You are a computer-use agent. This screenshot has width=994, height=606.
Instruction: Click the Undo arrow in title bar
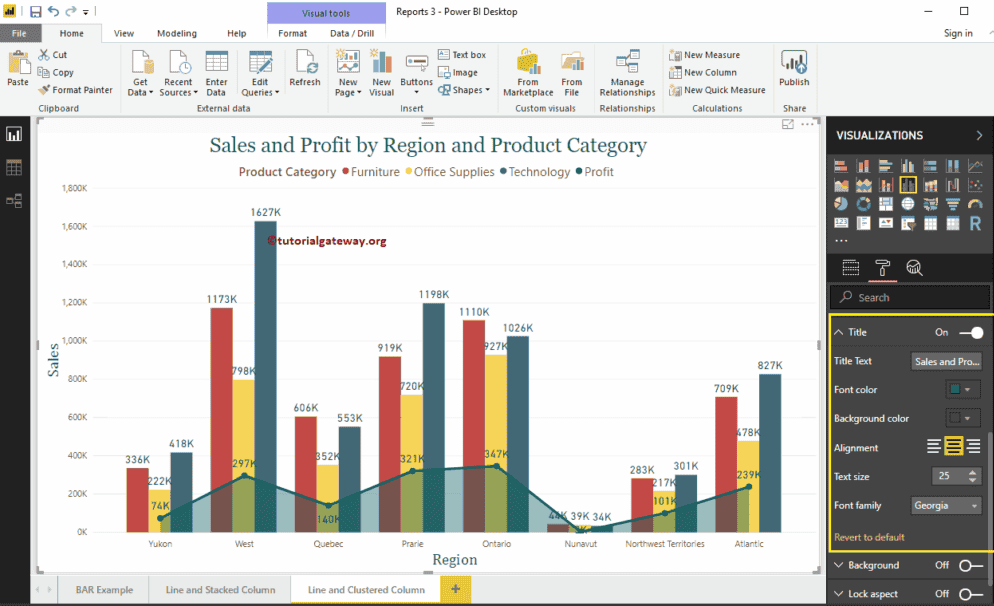tap(53, 11)
